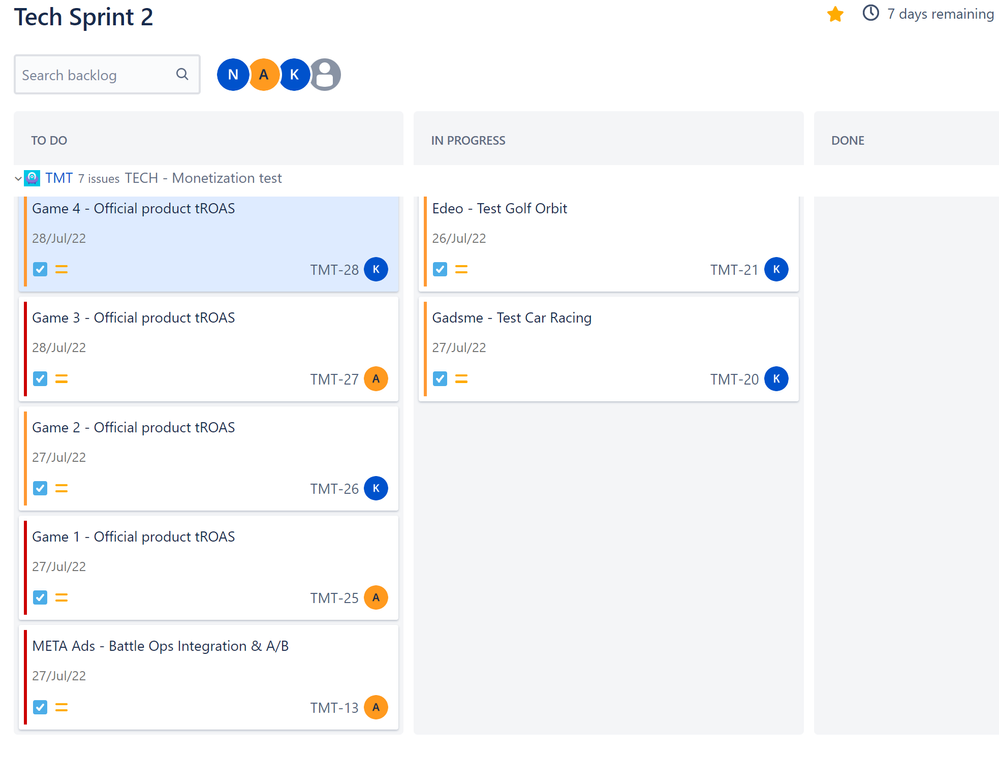Open issue key TMT-27

click(334, 380)
